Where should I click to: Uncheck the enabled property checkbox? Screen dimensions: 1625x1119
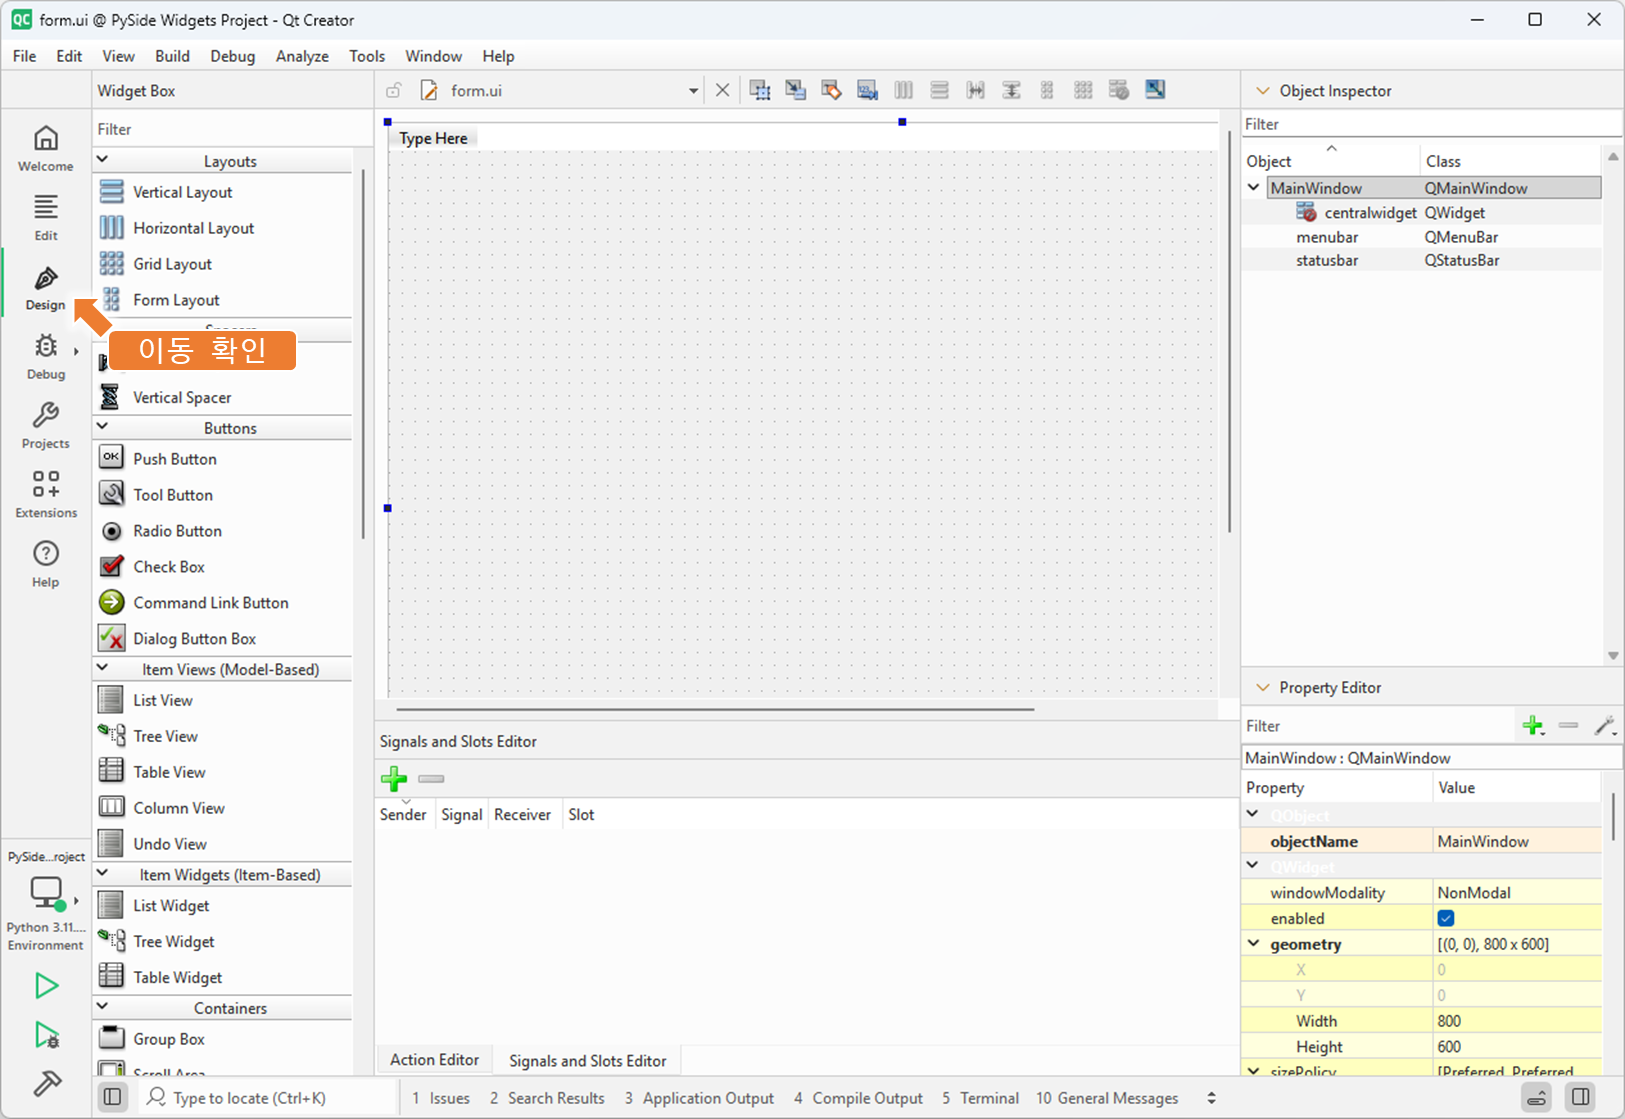(x=1446, y=918)
